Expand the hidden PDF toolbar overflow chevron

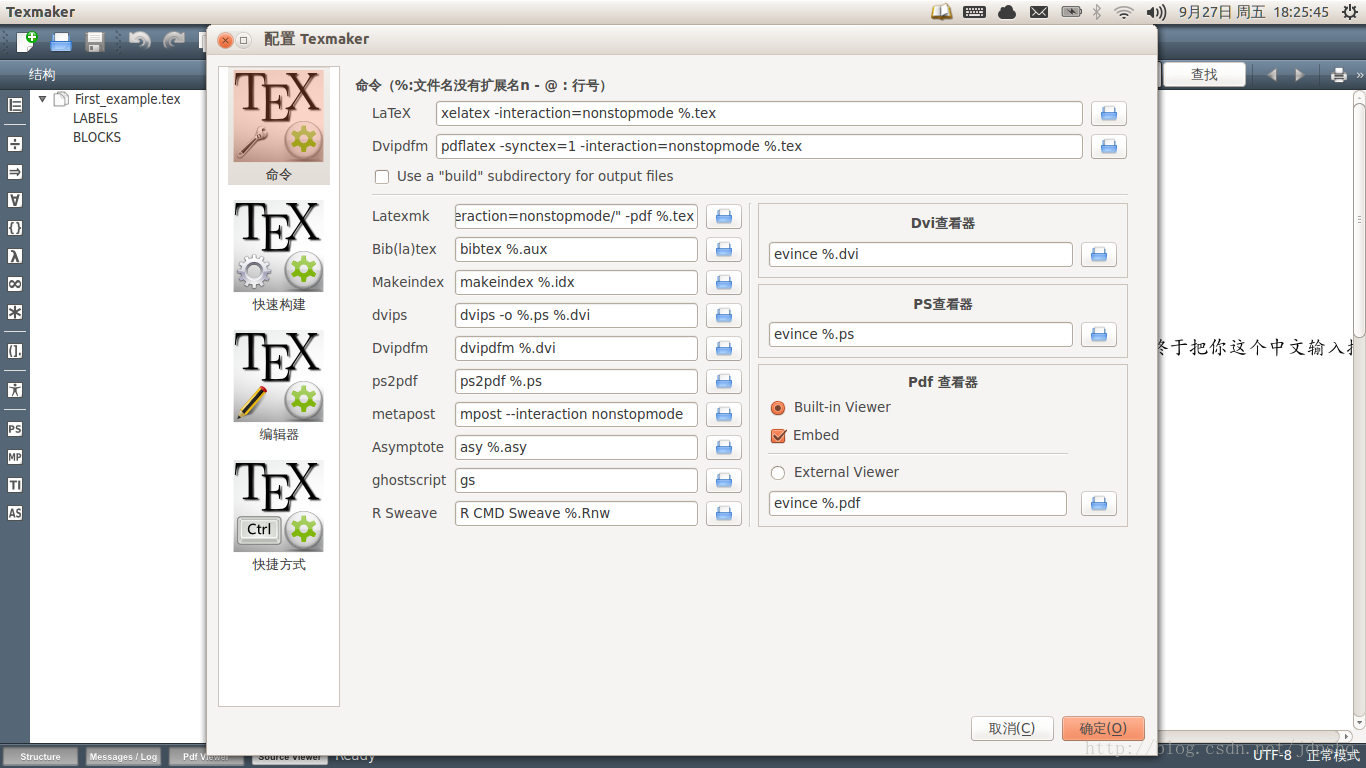click(1359, 75)
